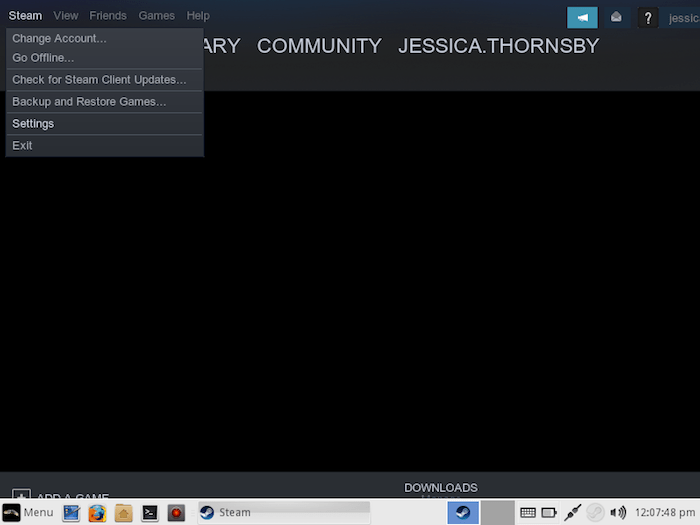
Task: Click the clock showing 12:07:48 pm
Action: point(665,512)
